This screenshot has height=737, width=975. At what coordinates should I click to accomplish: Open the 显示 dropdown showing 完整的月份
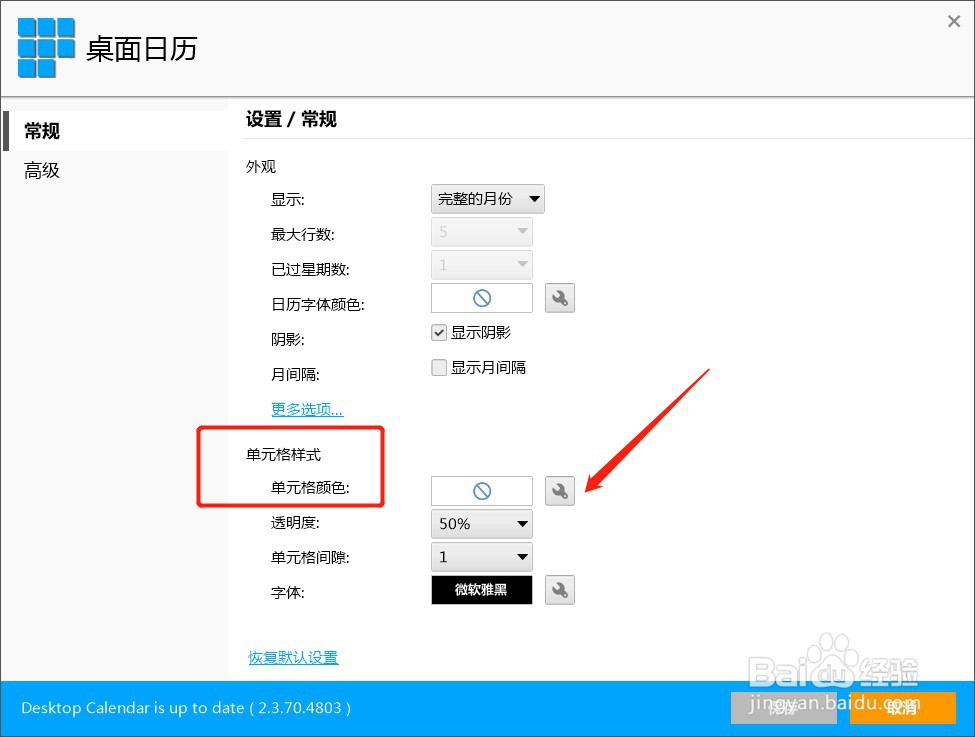pyautogui.click(x=487, y=198)
